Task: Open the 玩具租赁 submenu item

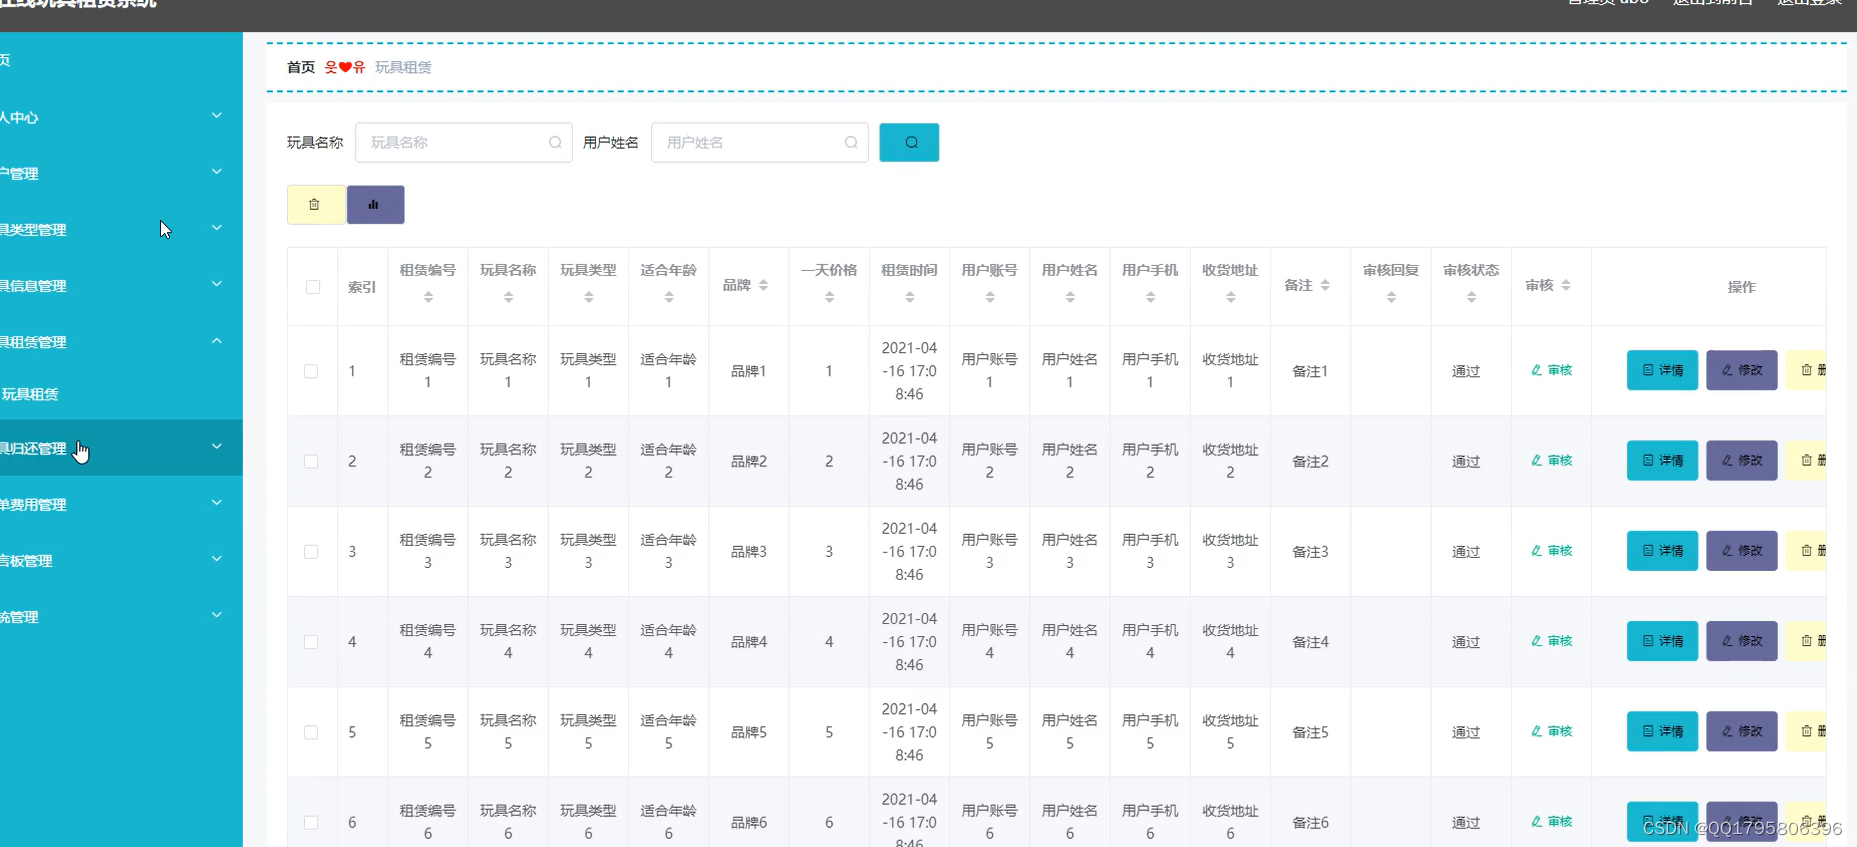Action: pos(121,394)
